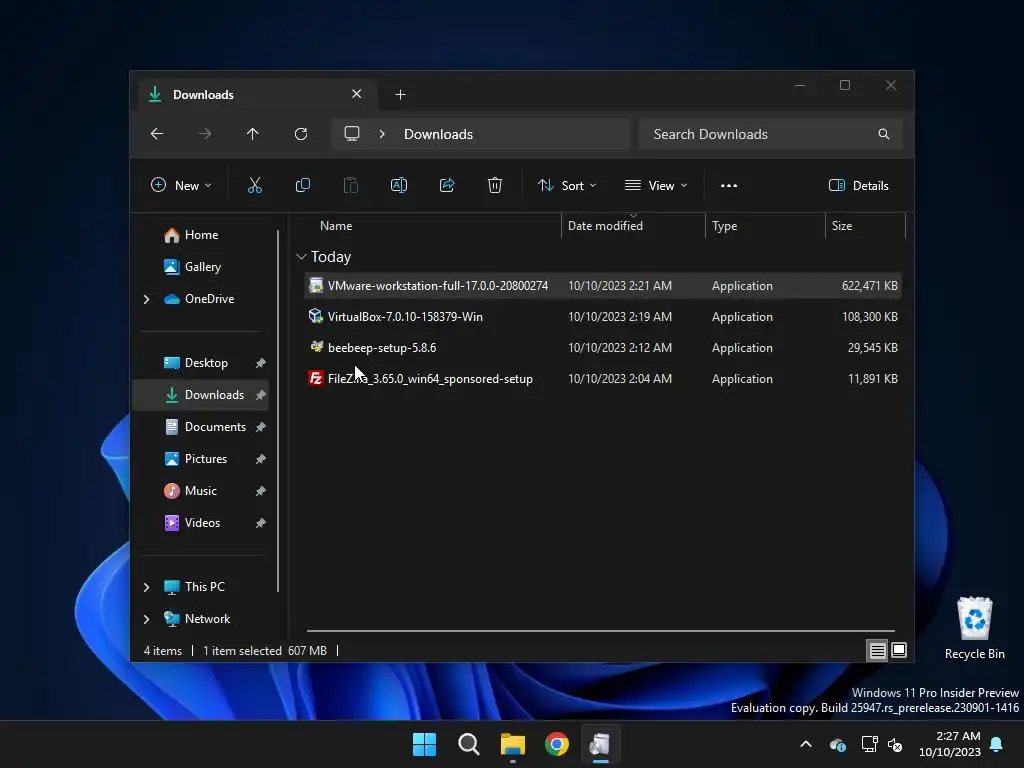Show hidden system tray icons chevron
This screenshot has height=768, width=1024.
[806, 744]
